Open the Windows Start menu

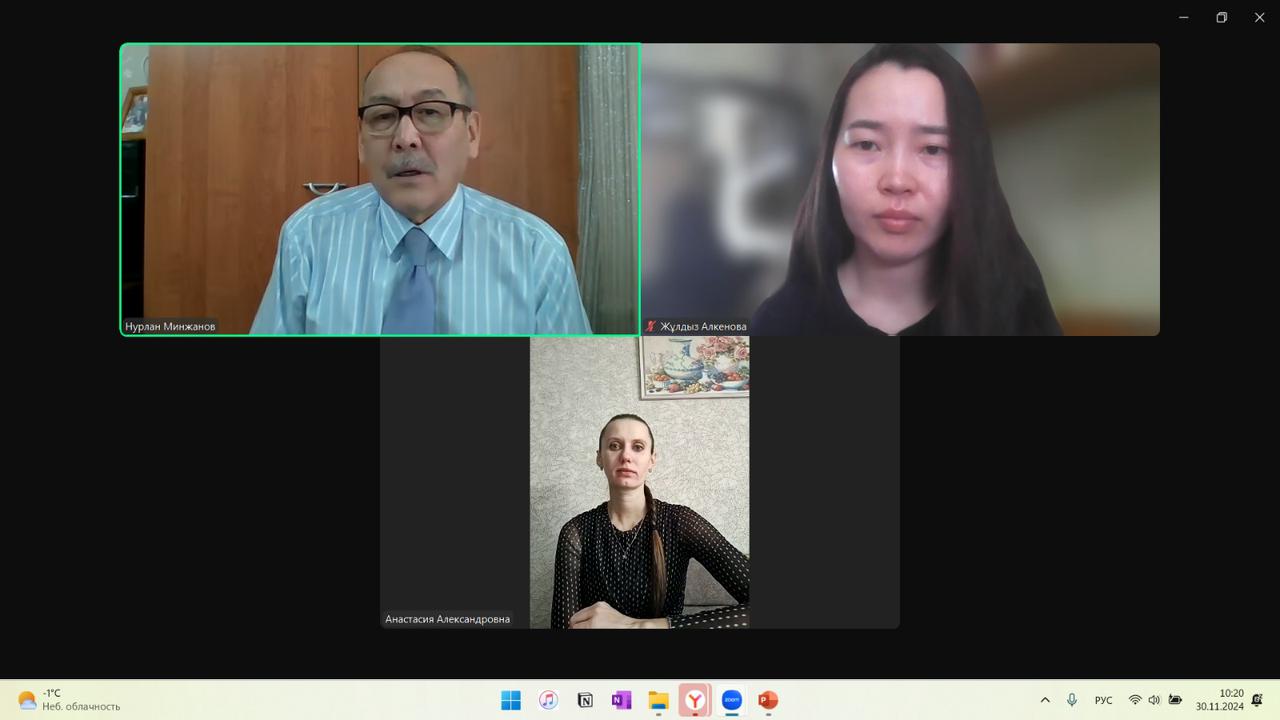[x=511, y=700]
